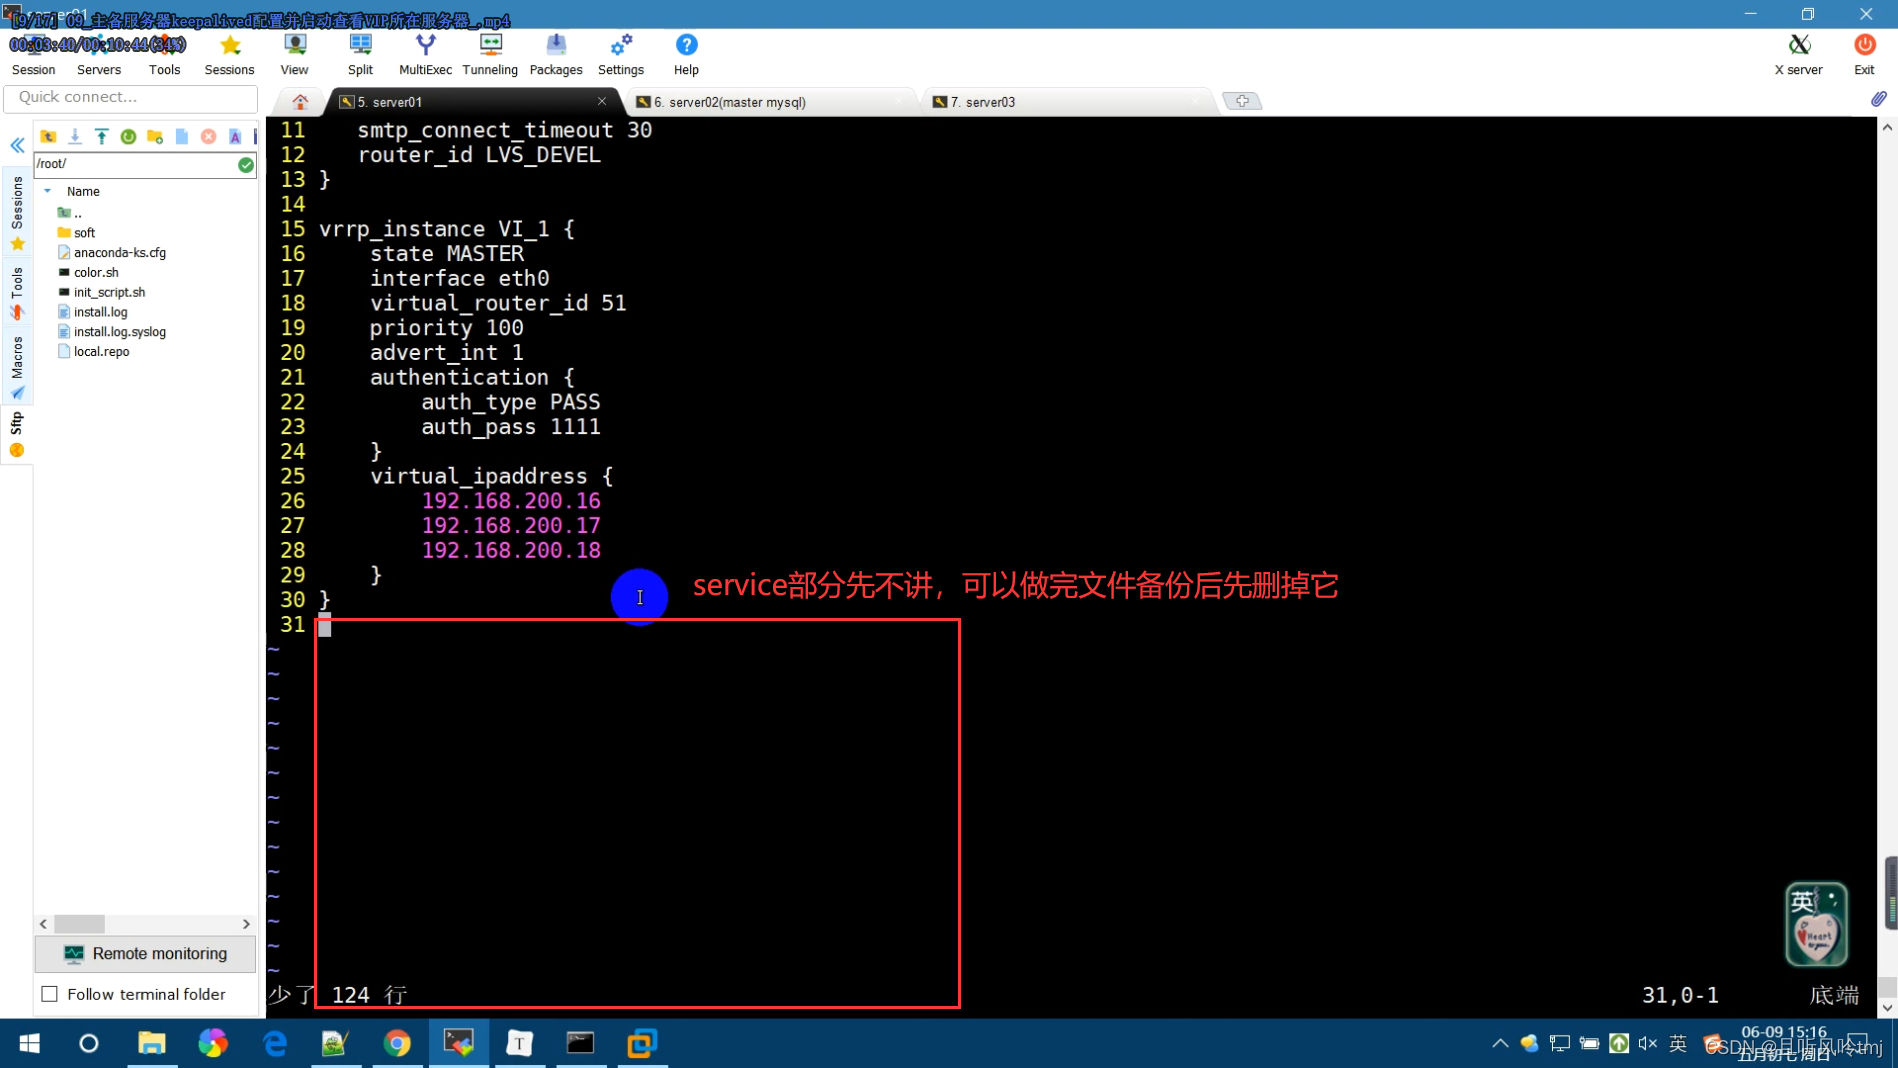The height and width of the screenshot is (1068, 1898).
Task: Open a new terminal tab
Action: [x=1242, y=101]
